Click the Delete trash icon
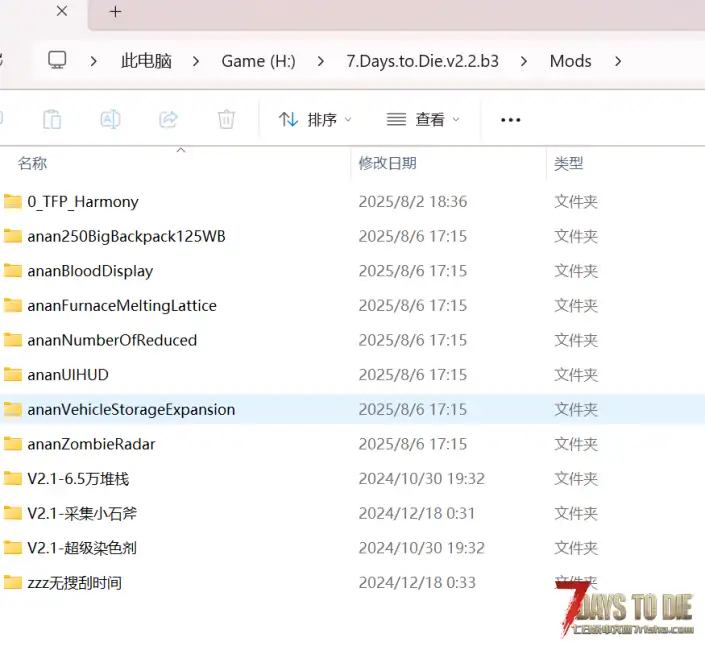 click(226, 120)
